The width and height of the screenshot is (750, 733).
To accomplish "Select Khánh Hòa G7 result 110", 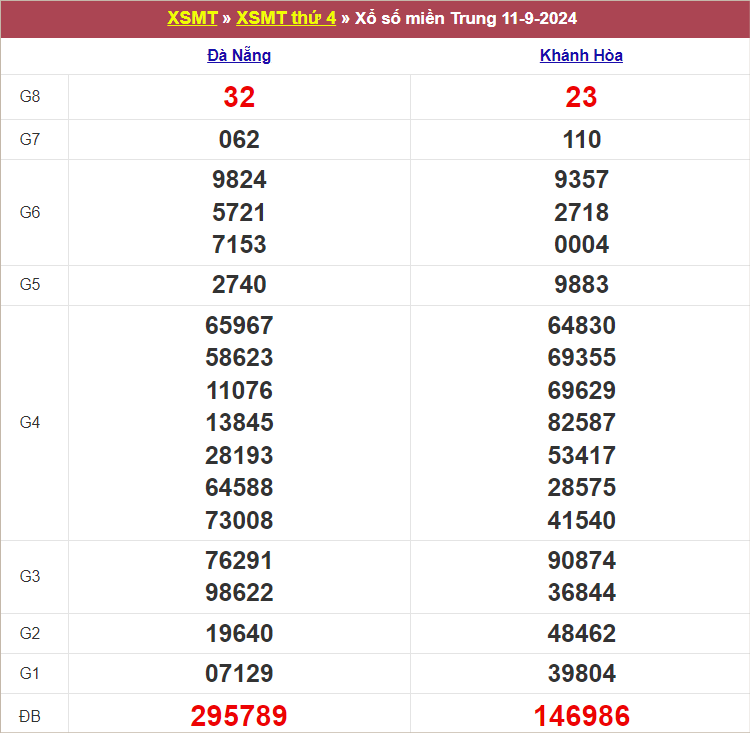I will (x=582, y=140).
